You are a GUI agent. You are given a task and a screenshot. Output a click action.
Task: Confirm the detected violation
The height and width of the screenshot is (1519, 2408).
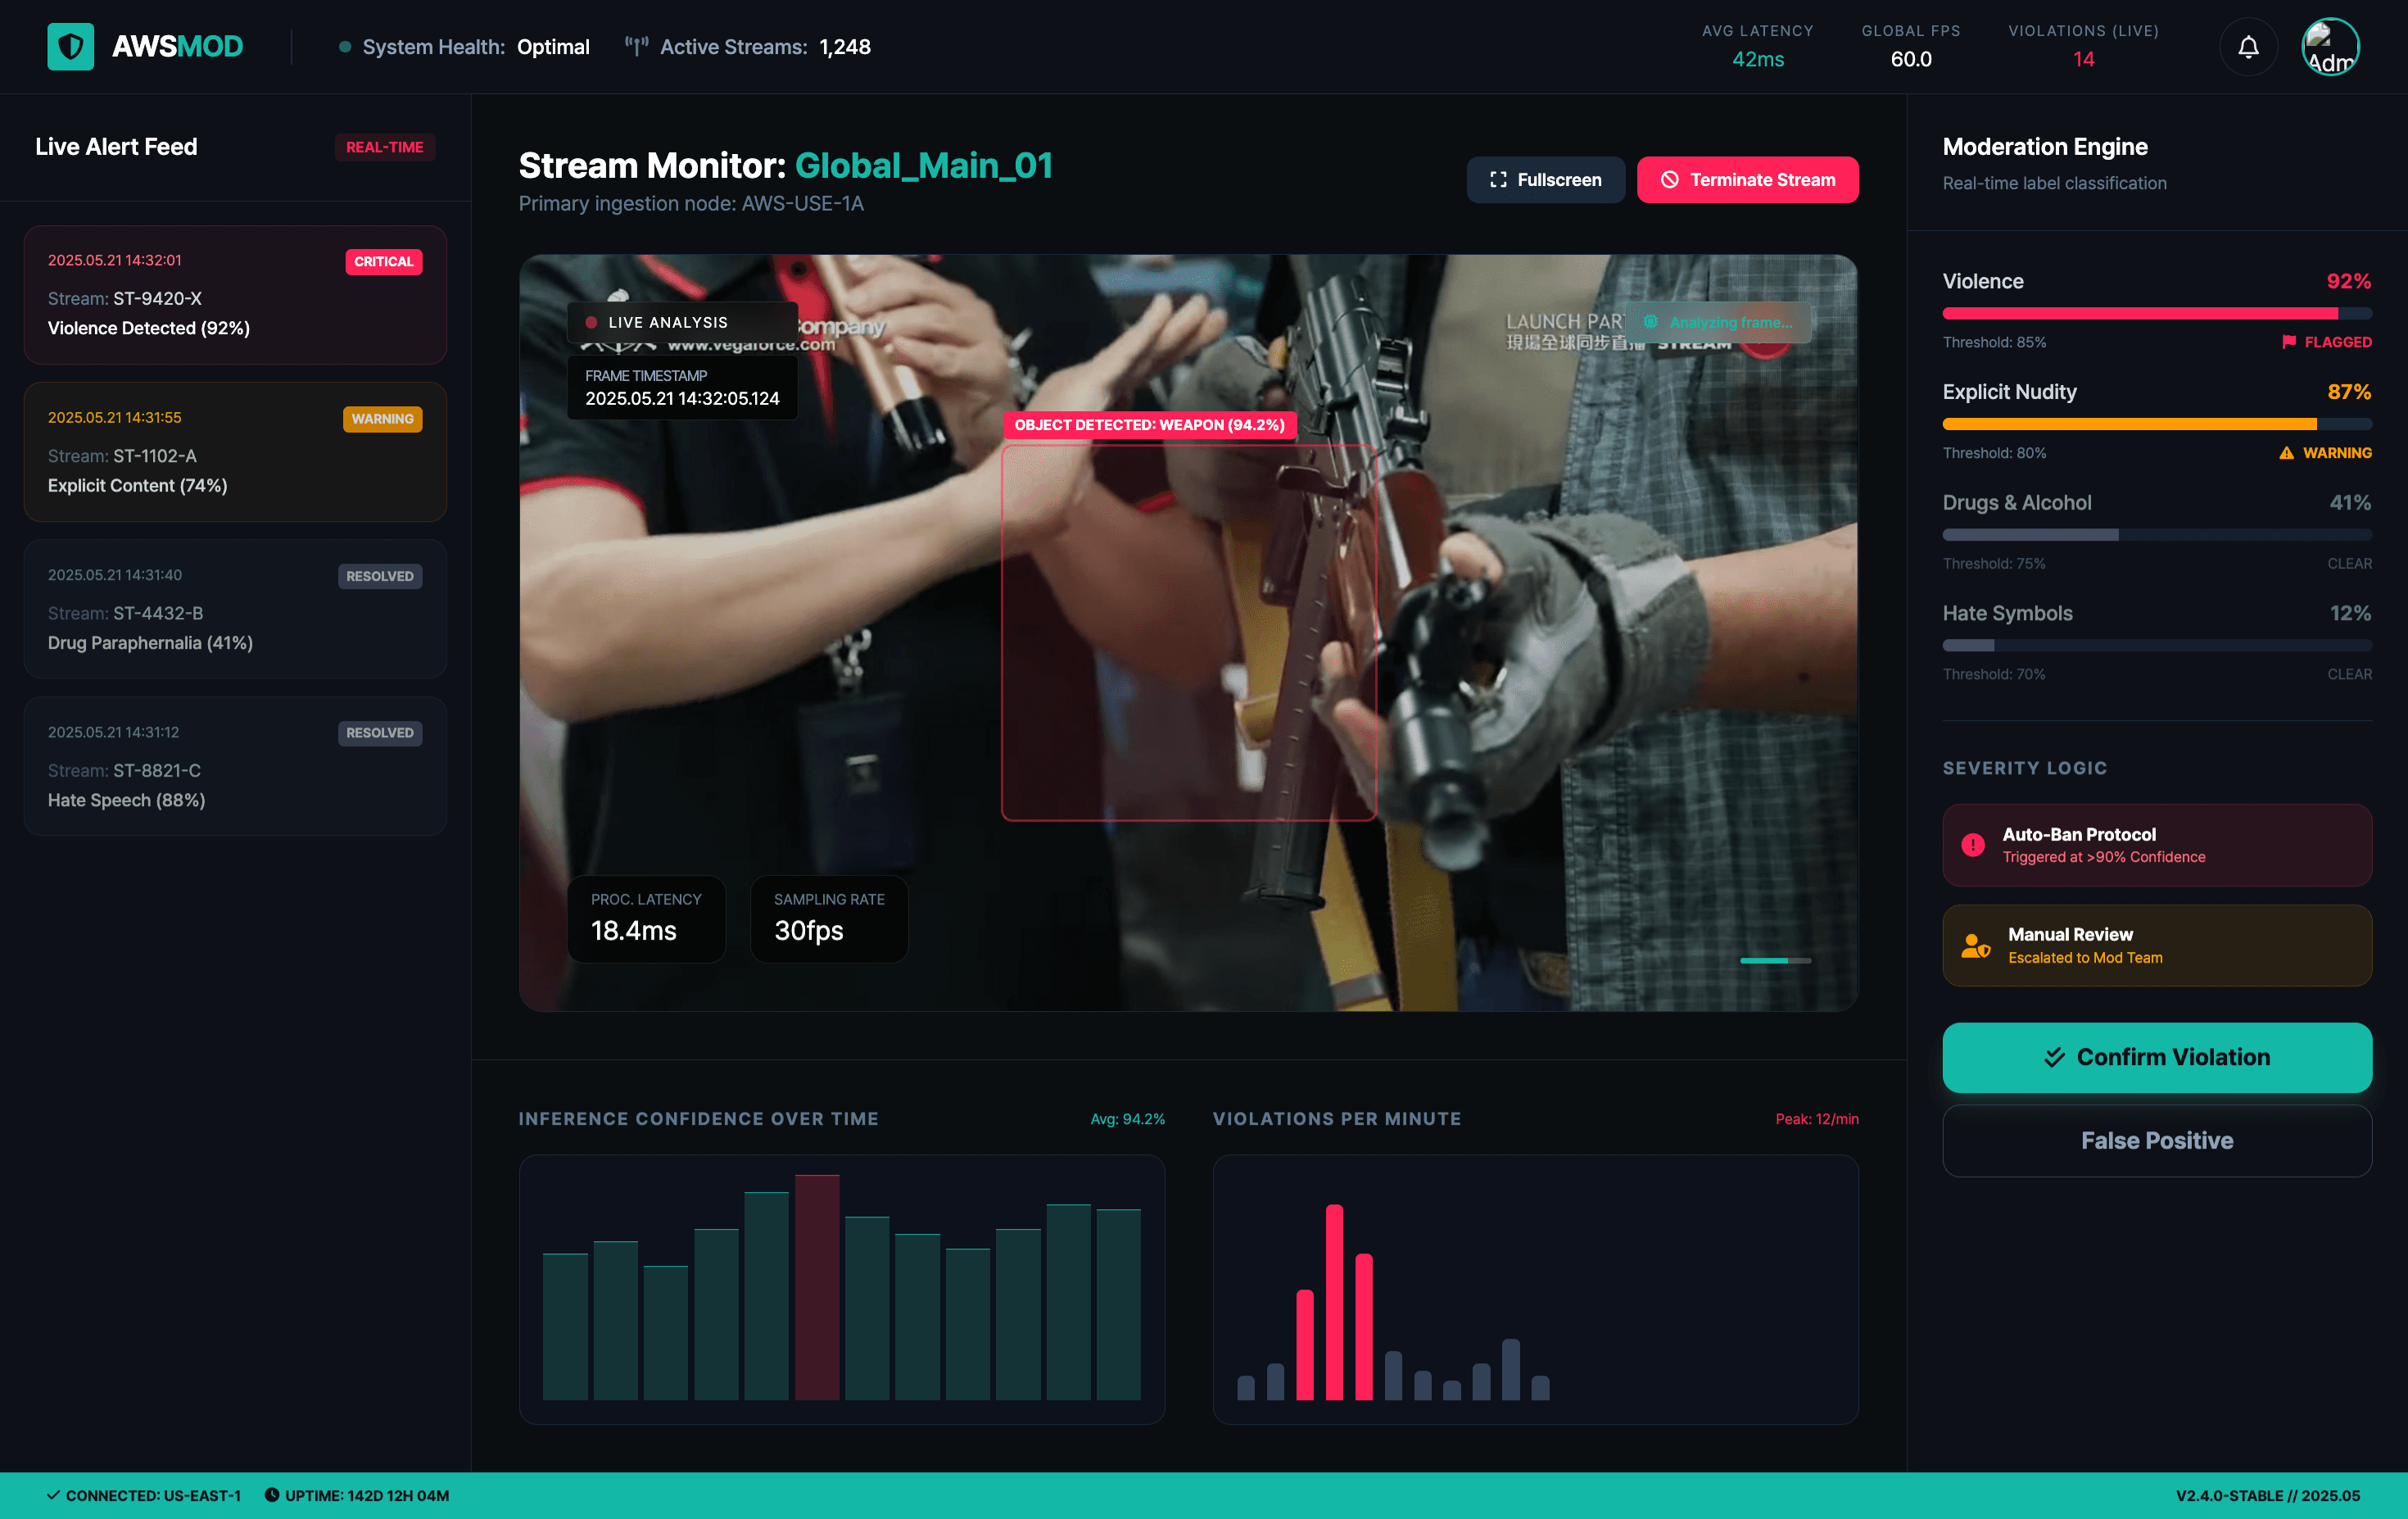(2156, 1057)
